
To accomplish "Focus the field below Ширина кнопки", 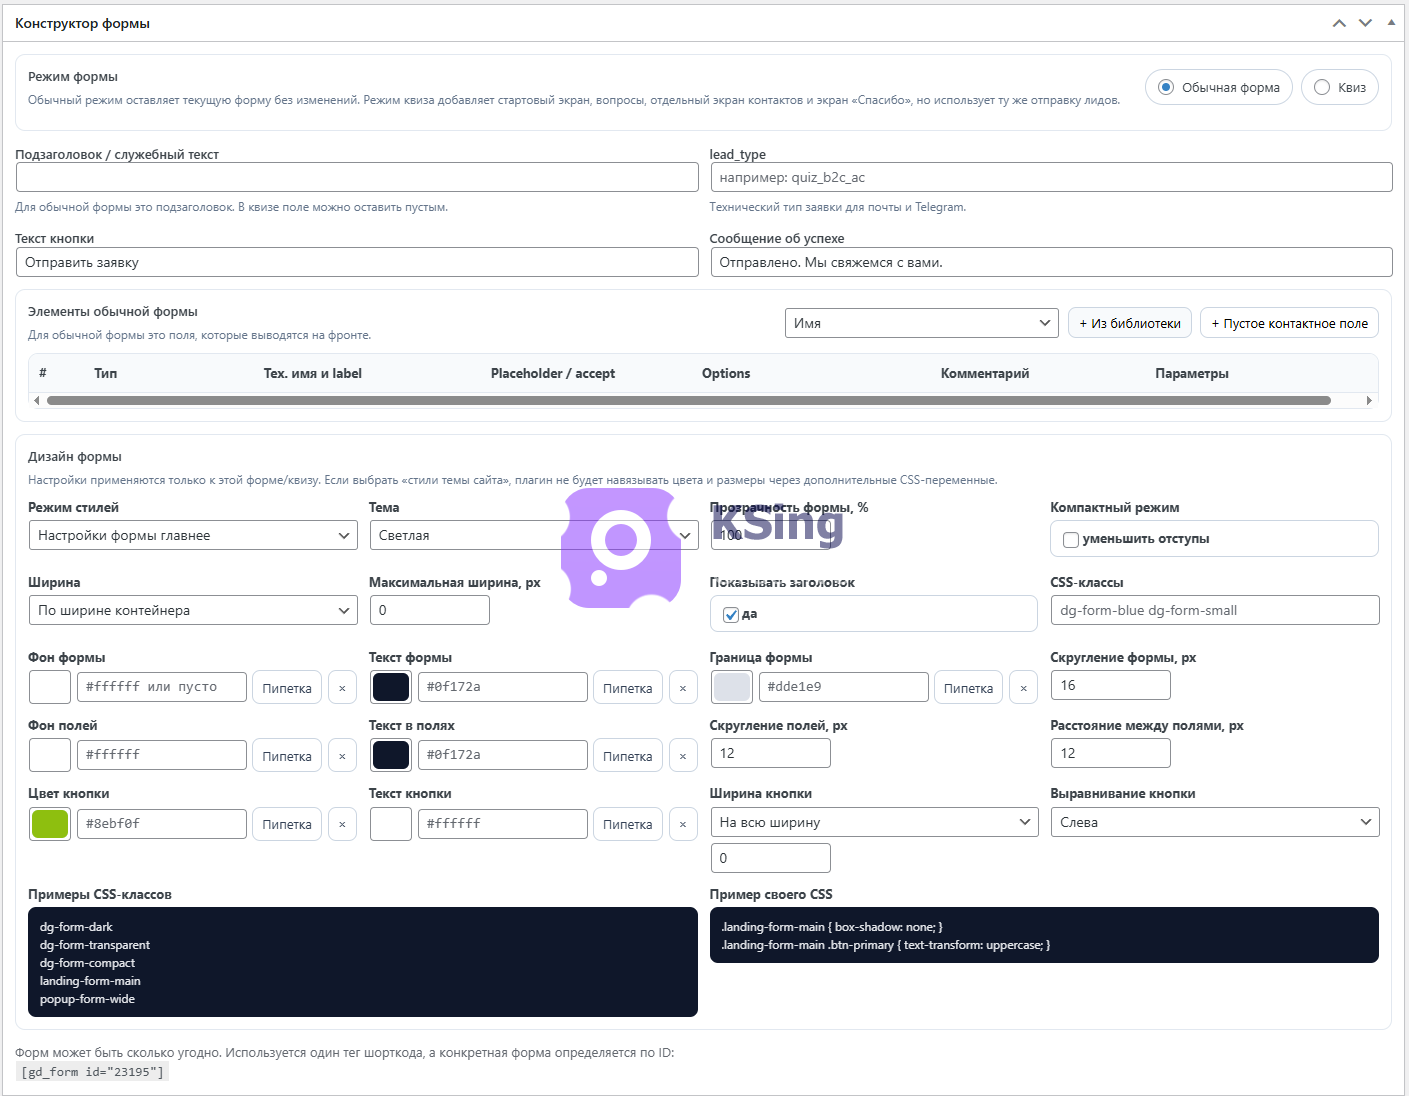I will [771, 858].
